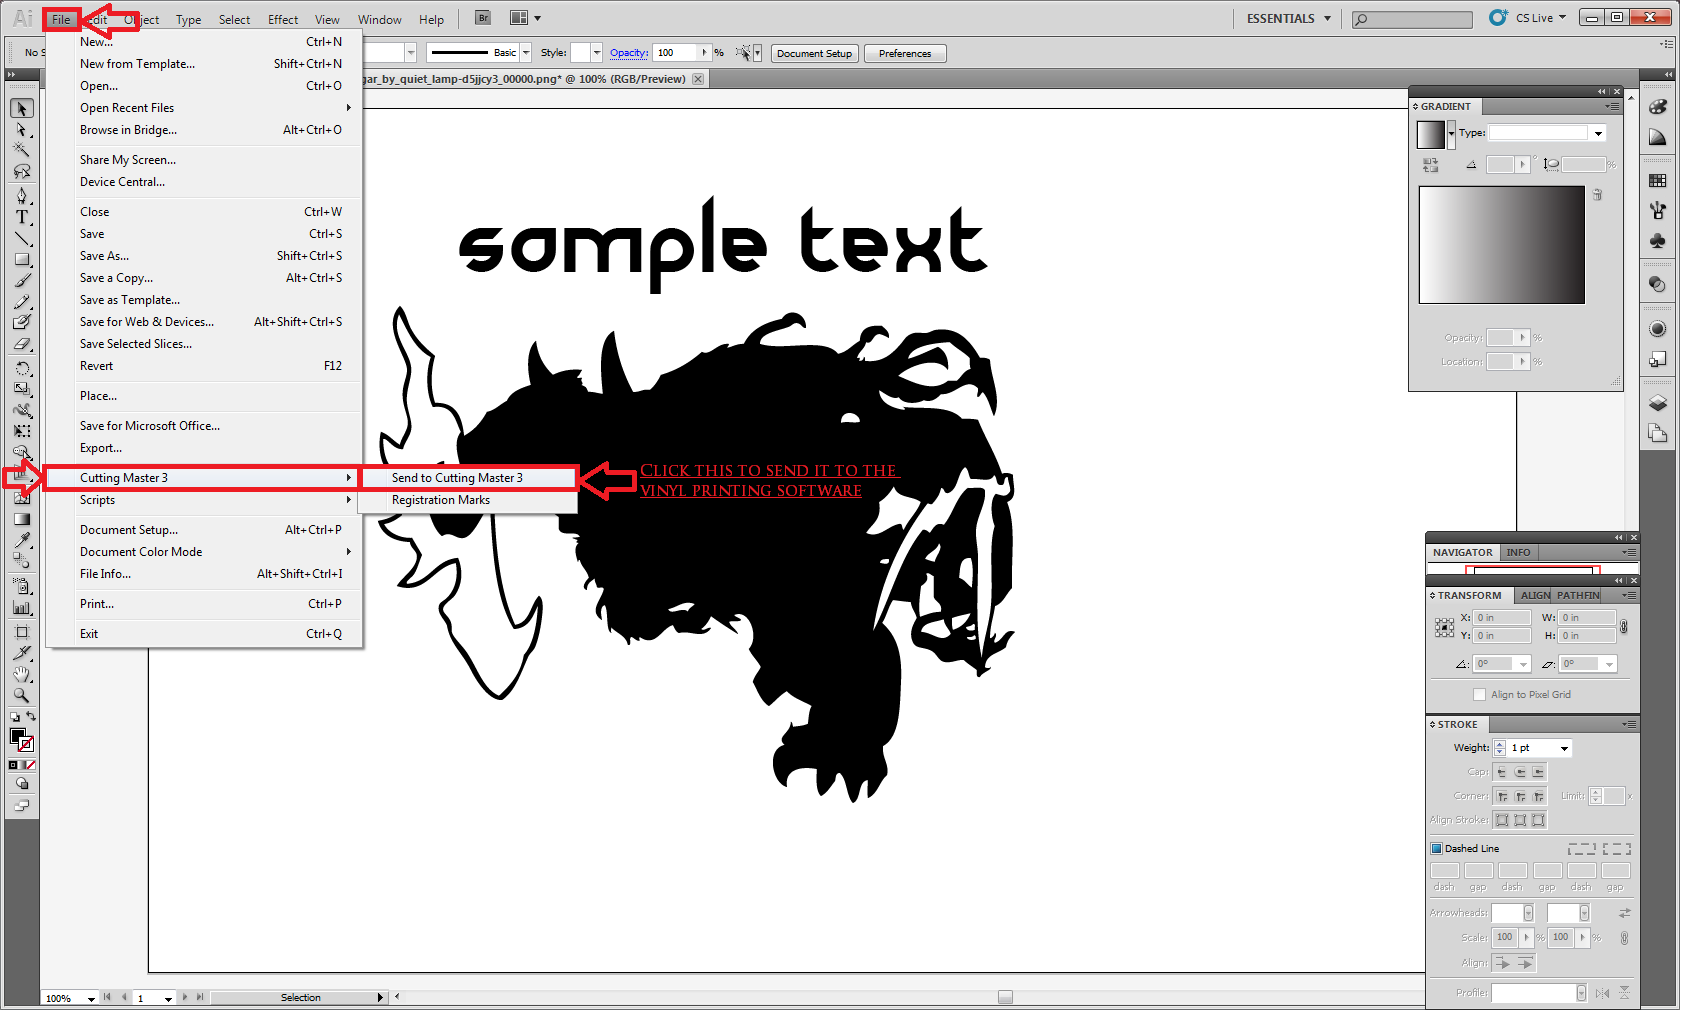Open the Brush Definition Basic dropdown
1681x1010 pixels.
click(x=526, y=53)
